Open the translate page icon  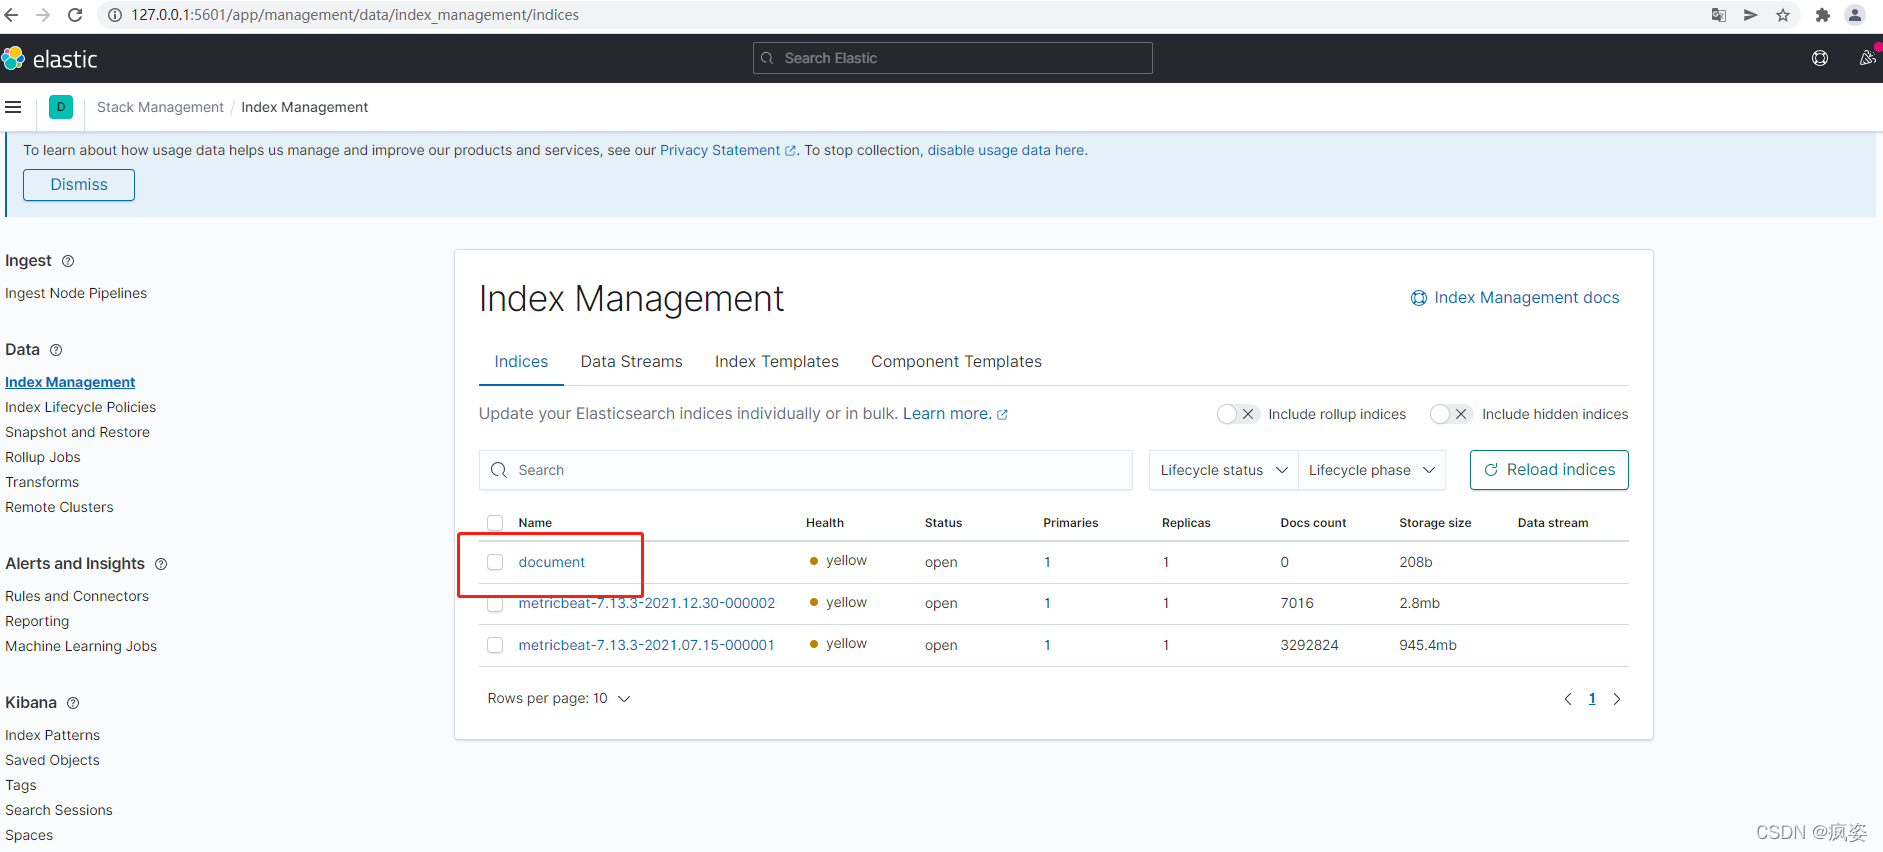[x=1719, y=15]
